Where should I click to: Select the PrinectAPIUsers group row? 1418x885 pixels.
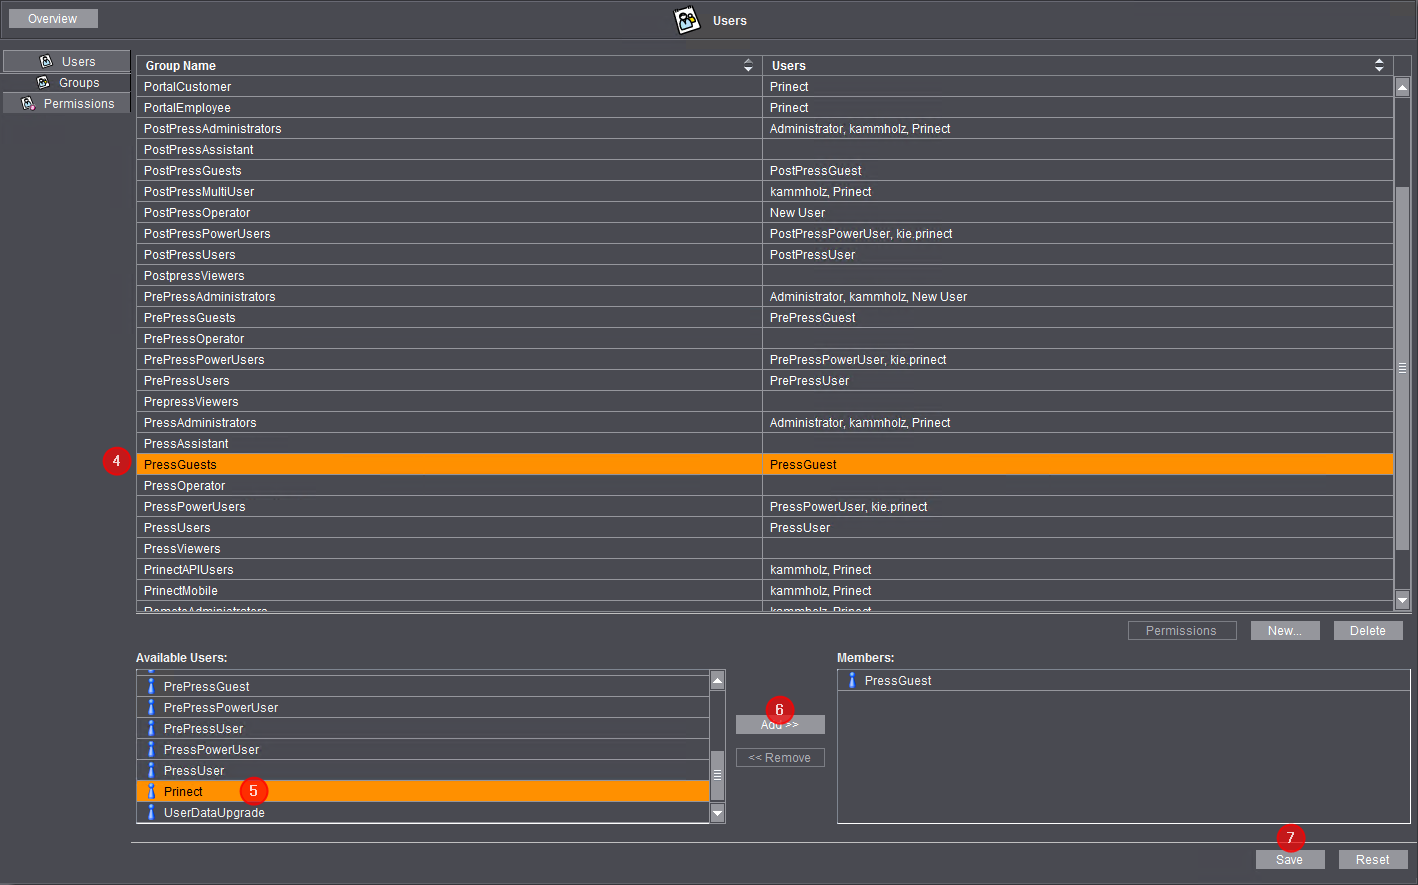pos(765,569)
